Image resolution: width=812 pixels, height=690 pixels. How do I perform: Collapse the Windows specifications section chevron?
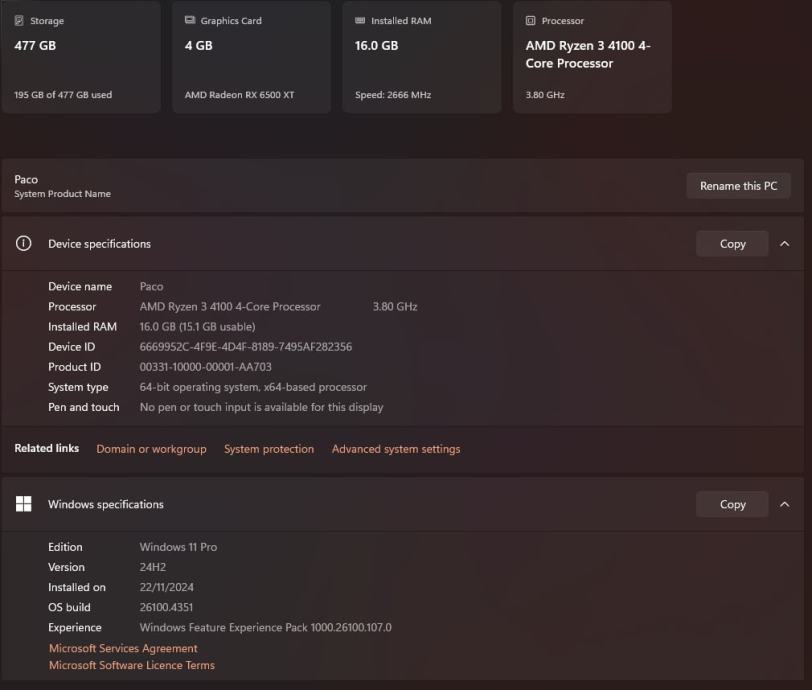784,504
